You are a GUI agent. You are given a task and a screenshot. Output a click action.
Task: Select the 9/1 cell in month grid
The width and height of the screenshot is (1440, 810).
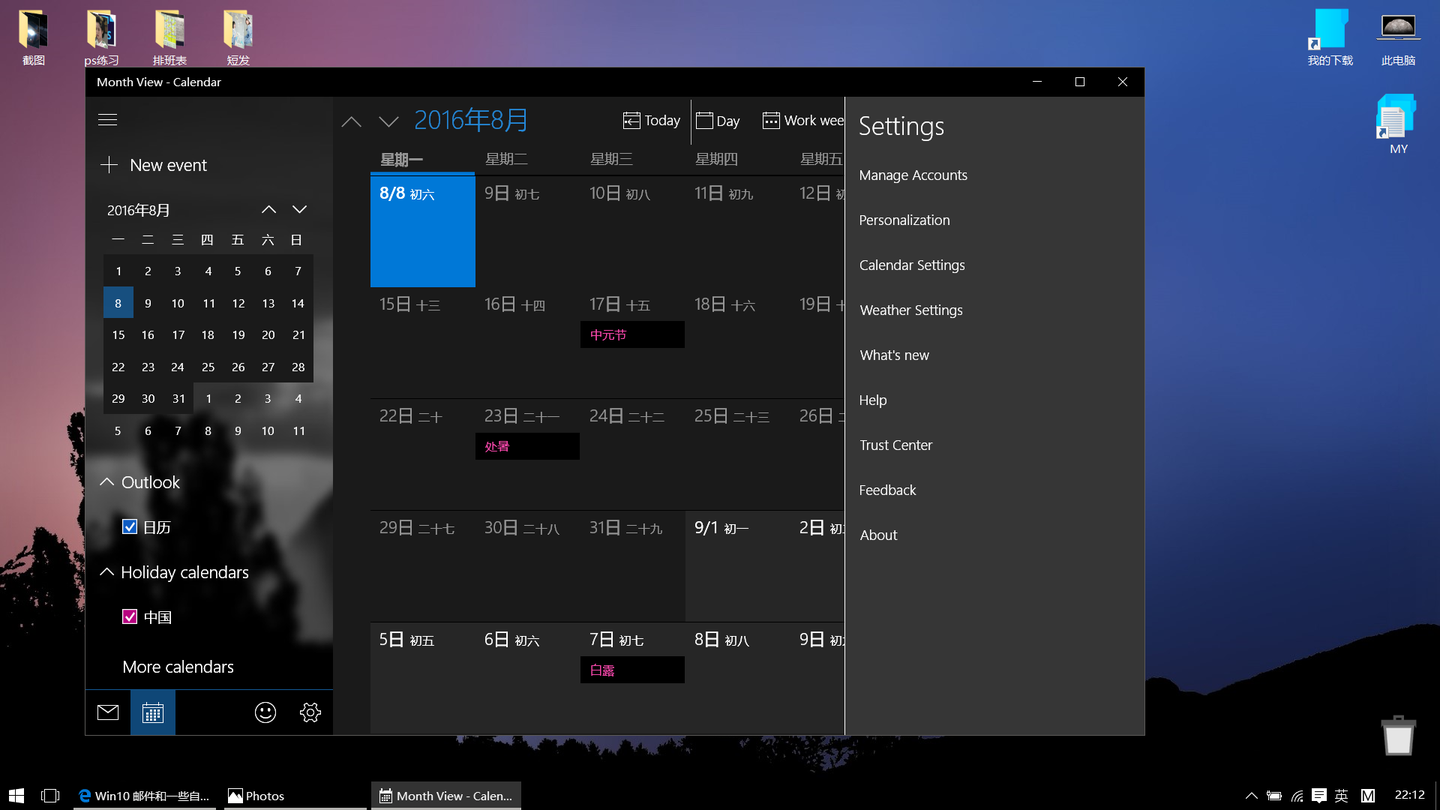(737, 566)
